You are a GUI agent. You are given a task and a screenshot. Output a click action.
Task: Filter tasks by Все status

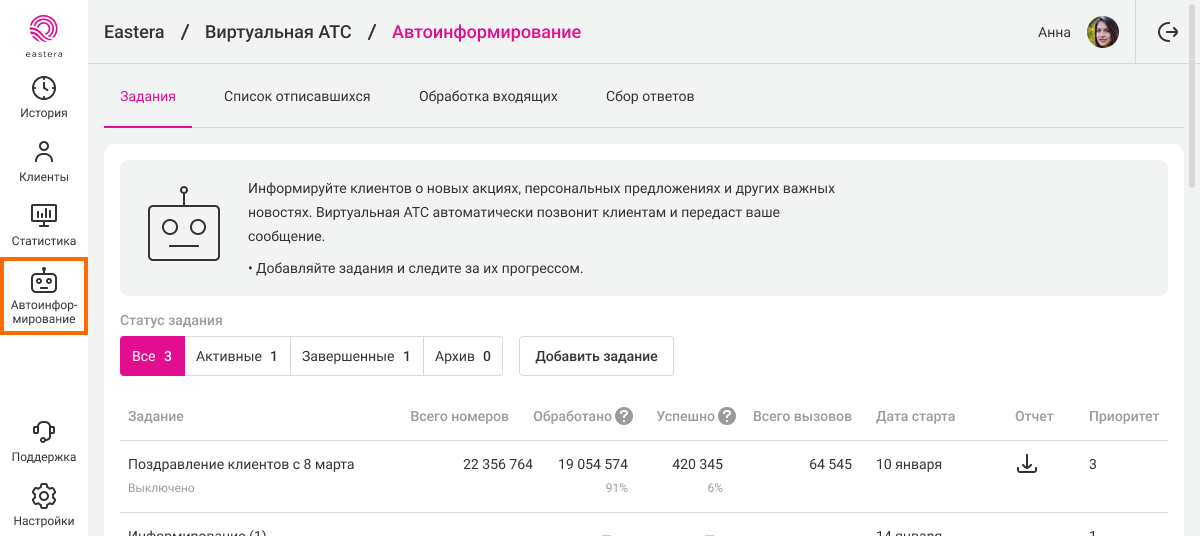coord(152,356)
